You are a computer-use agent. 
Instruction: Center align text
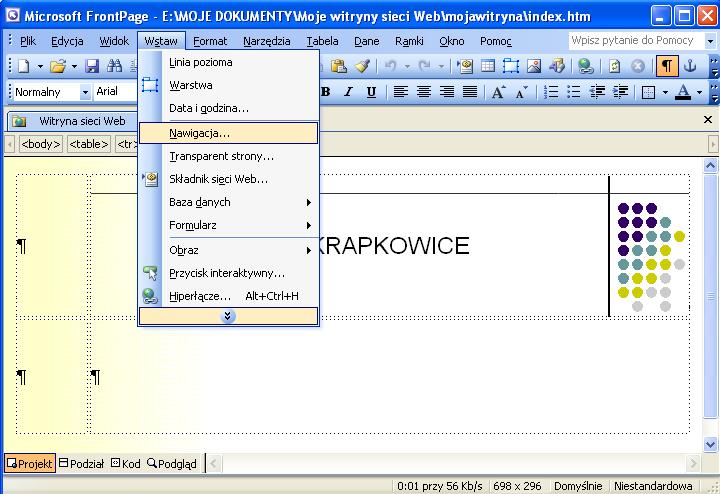click(x=424, y=92)
